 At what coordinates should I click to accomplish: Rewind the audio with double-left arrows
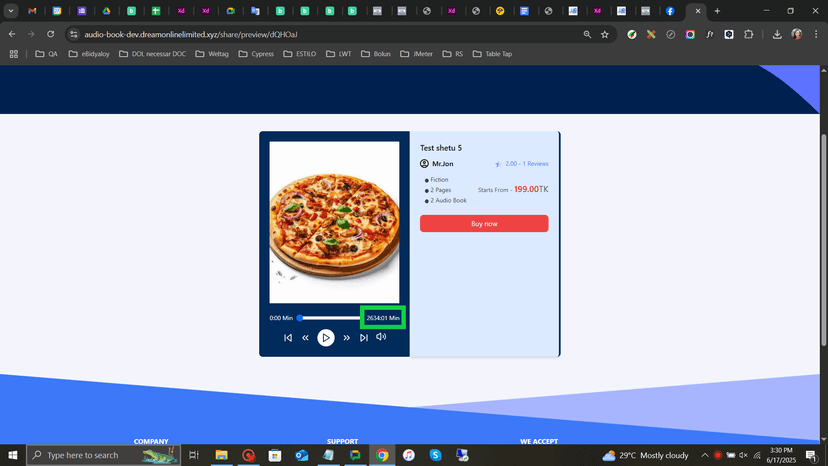(x=306, y=338)
